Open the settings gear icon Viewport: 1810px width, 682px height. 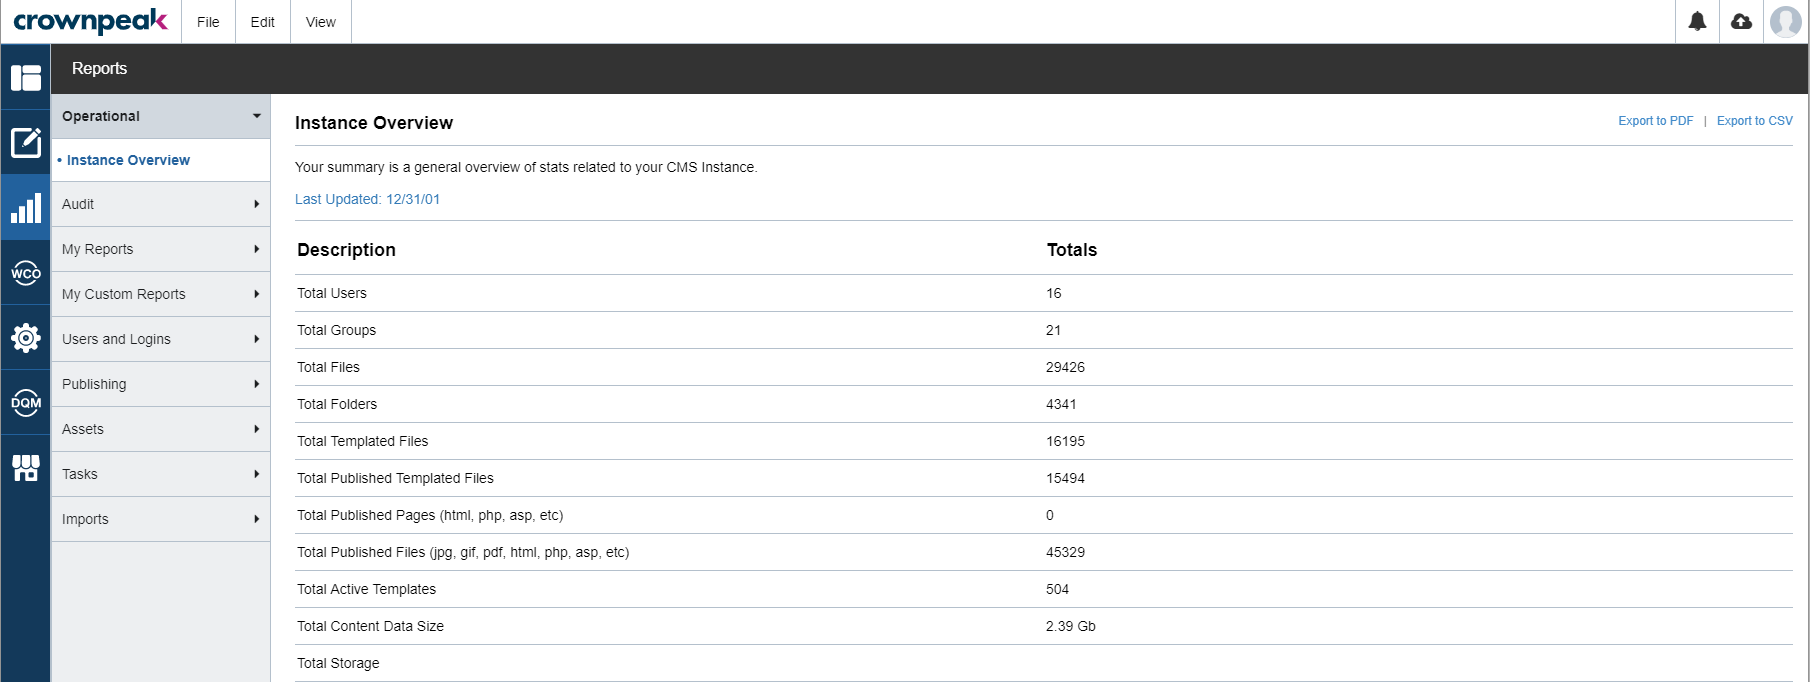tap(26, 337)
